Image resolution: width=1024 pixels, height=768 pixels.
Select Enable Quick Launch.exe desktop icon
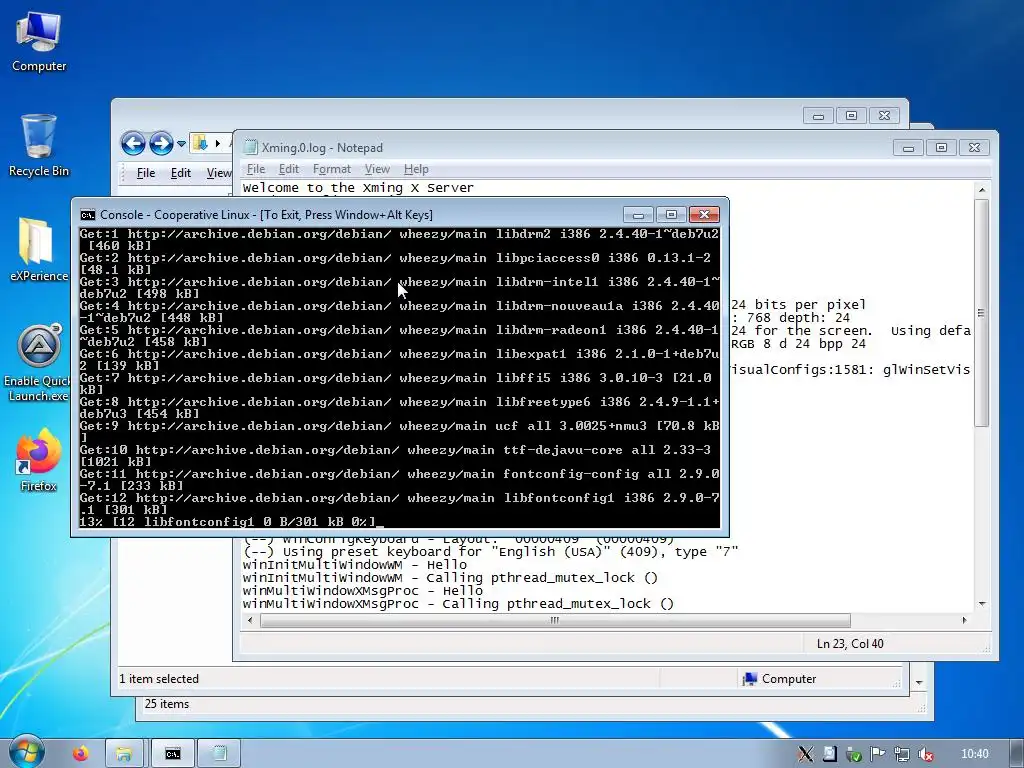[x=39, y=362]
